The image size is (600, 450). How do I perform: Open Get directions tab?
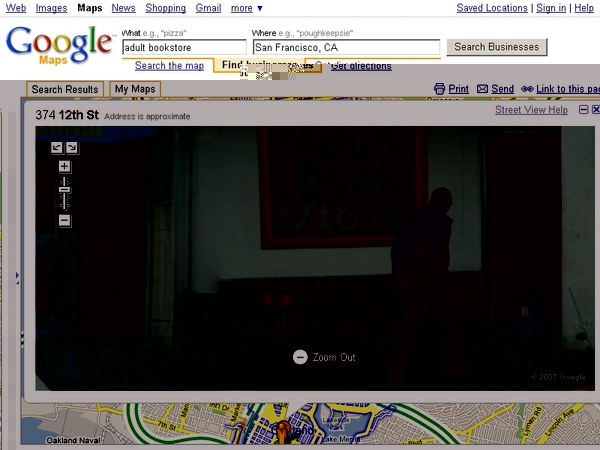(x=361, y=66)
